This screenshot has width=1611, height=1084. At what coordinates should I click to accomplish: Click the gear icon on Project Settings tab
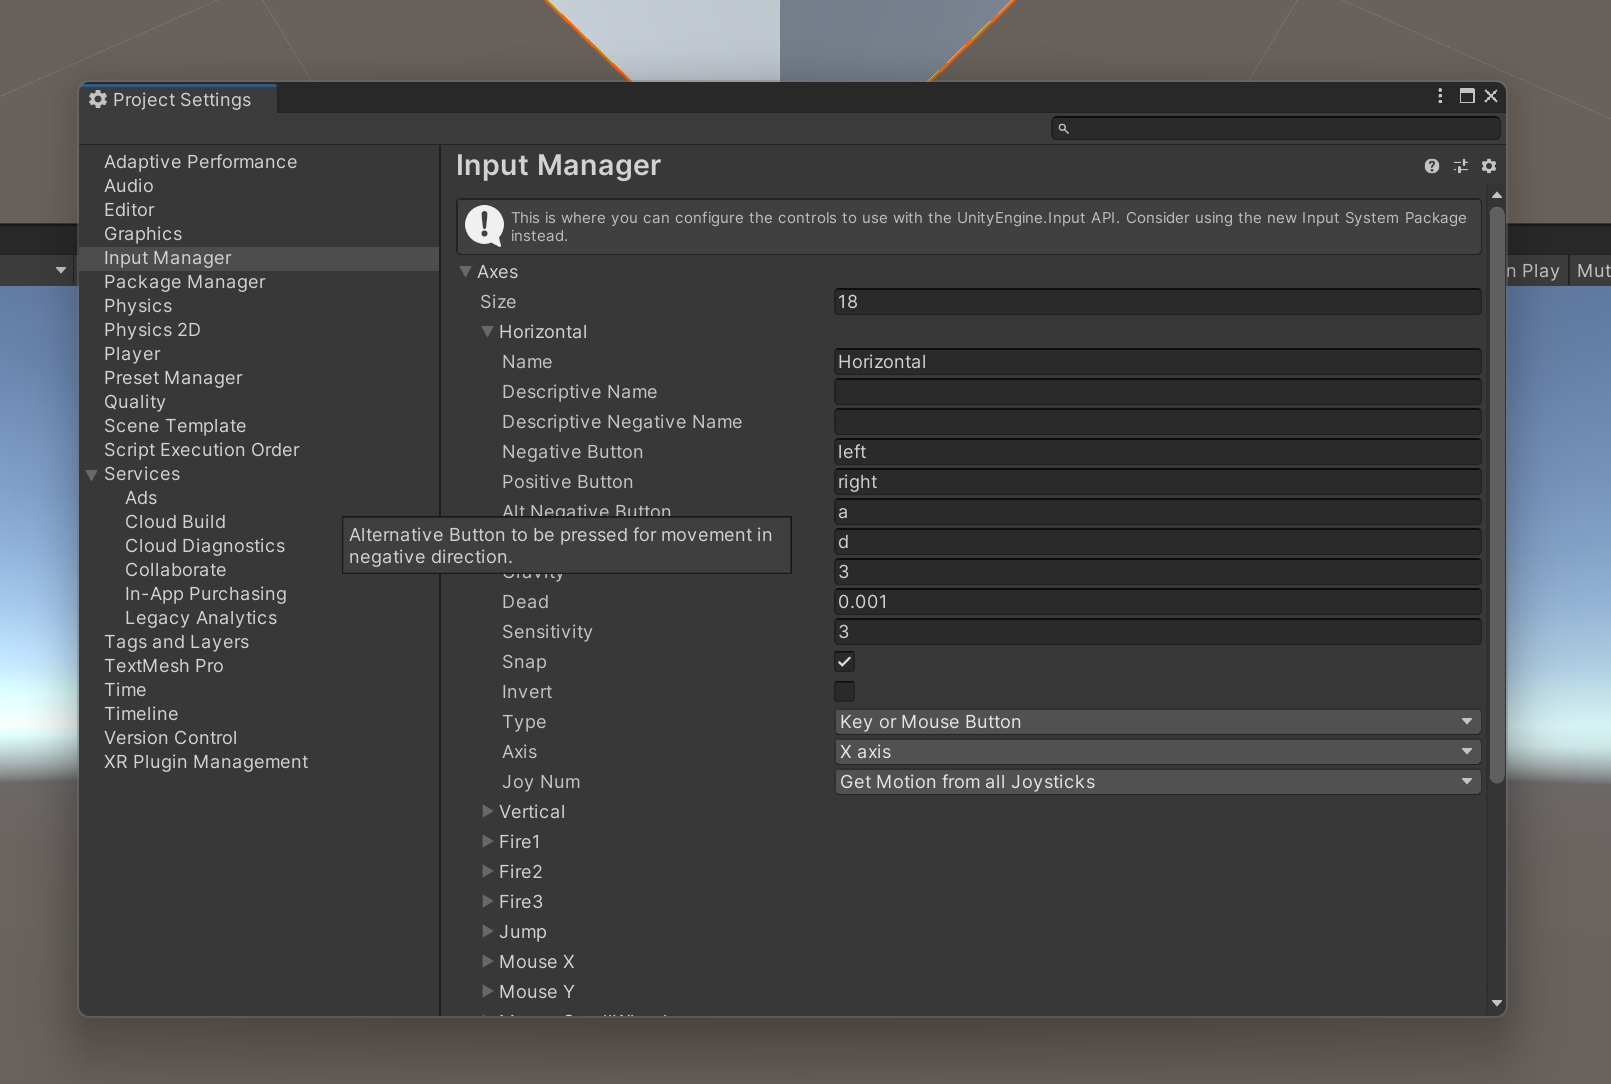click(x=98, y=99)
